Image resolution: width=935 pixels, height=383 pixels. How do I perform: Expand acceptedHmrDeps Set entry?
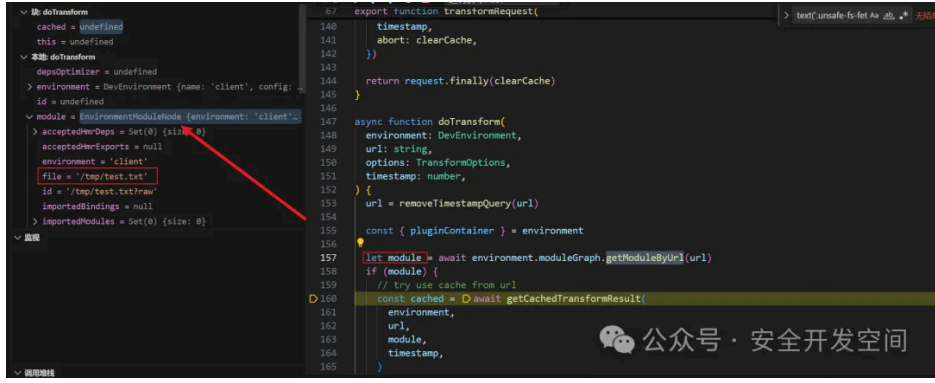(x=35, y=132)
